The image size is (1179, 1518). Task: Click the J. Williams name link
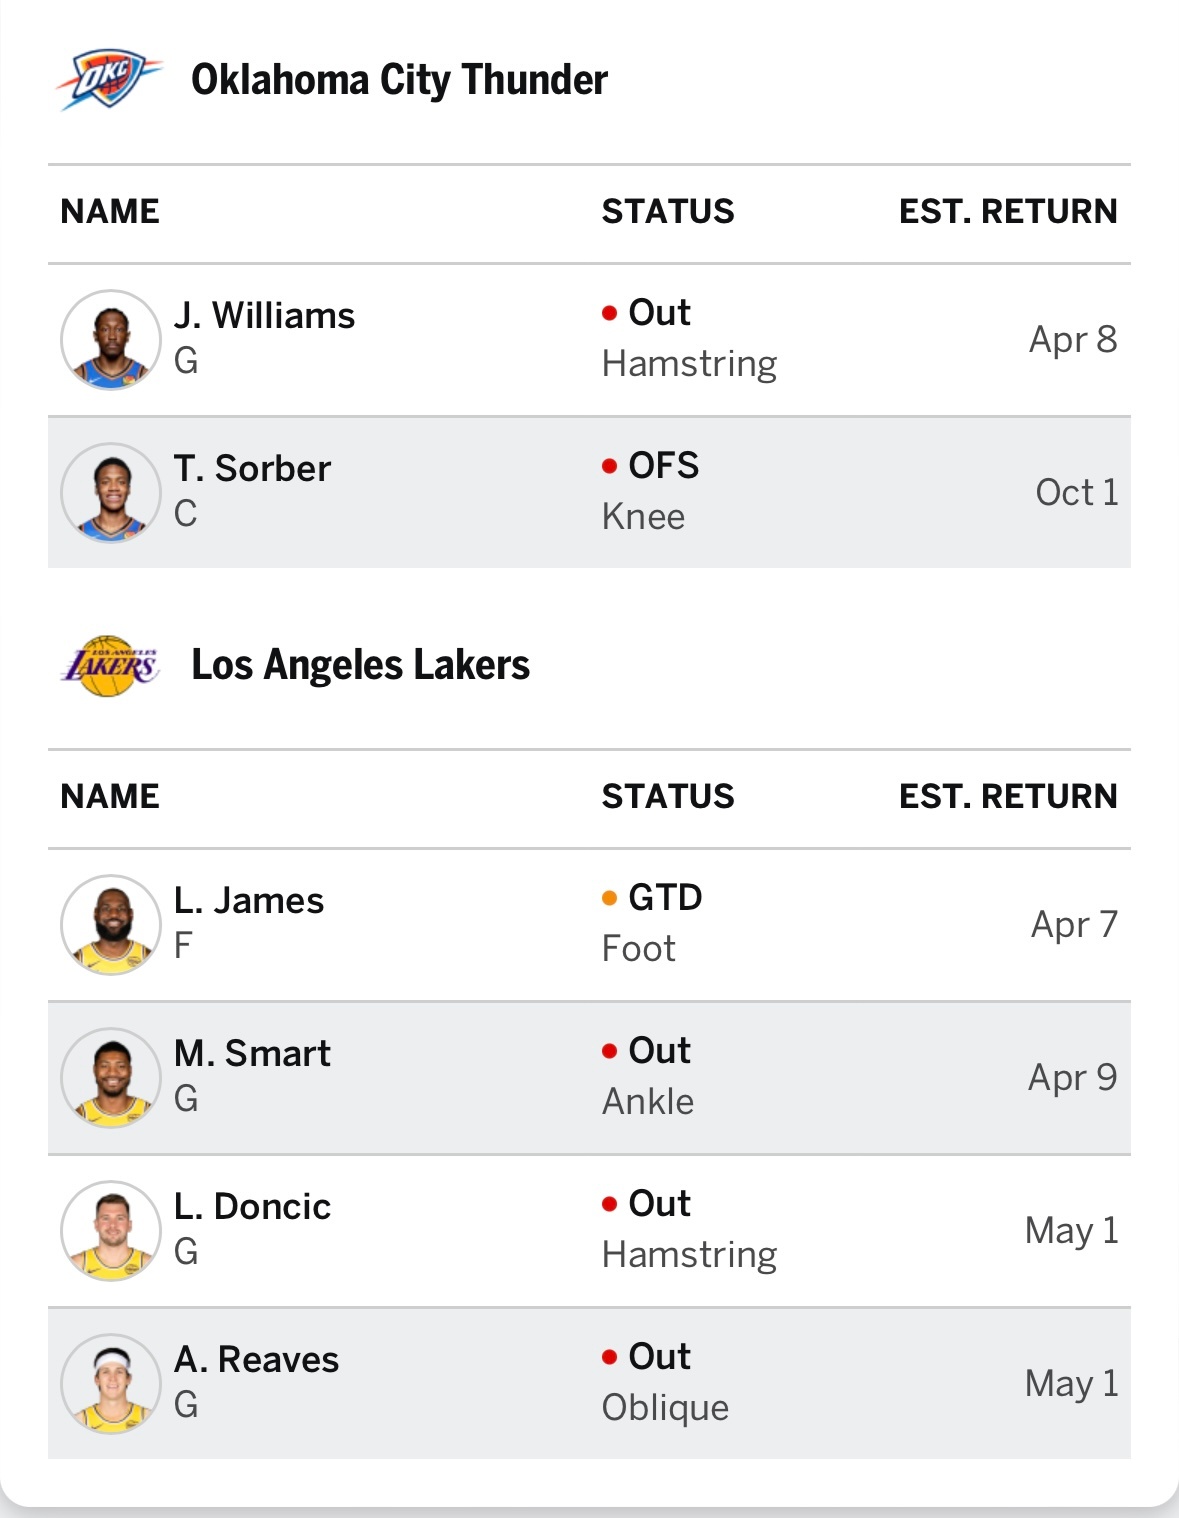click(x=264, y=316)
